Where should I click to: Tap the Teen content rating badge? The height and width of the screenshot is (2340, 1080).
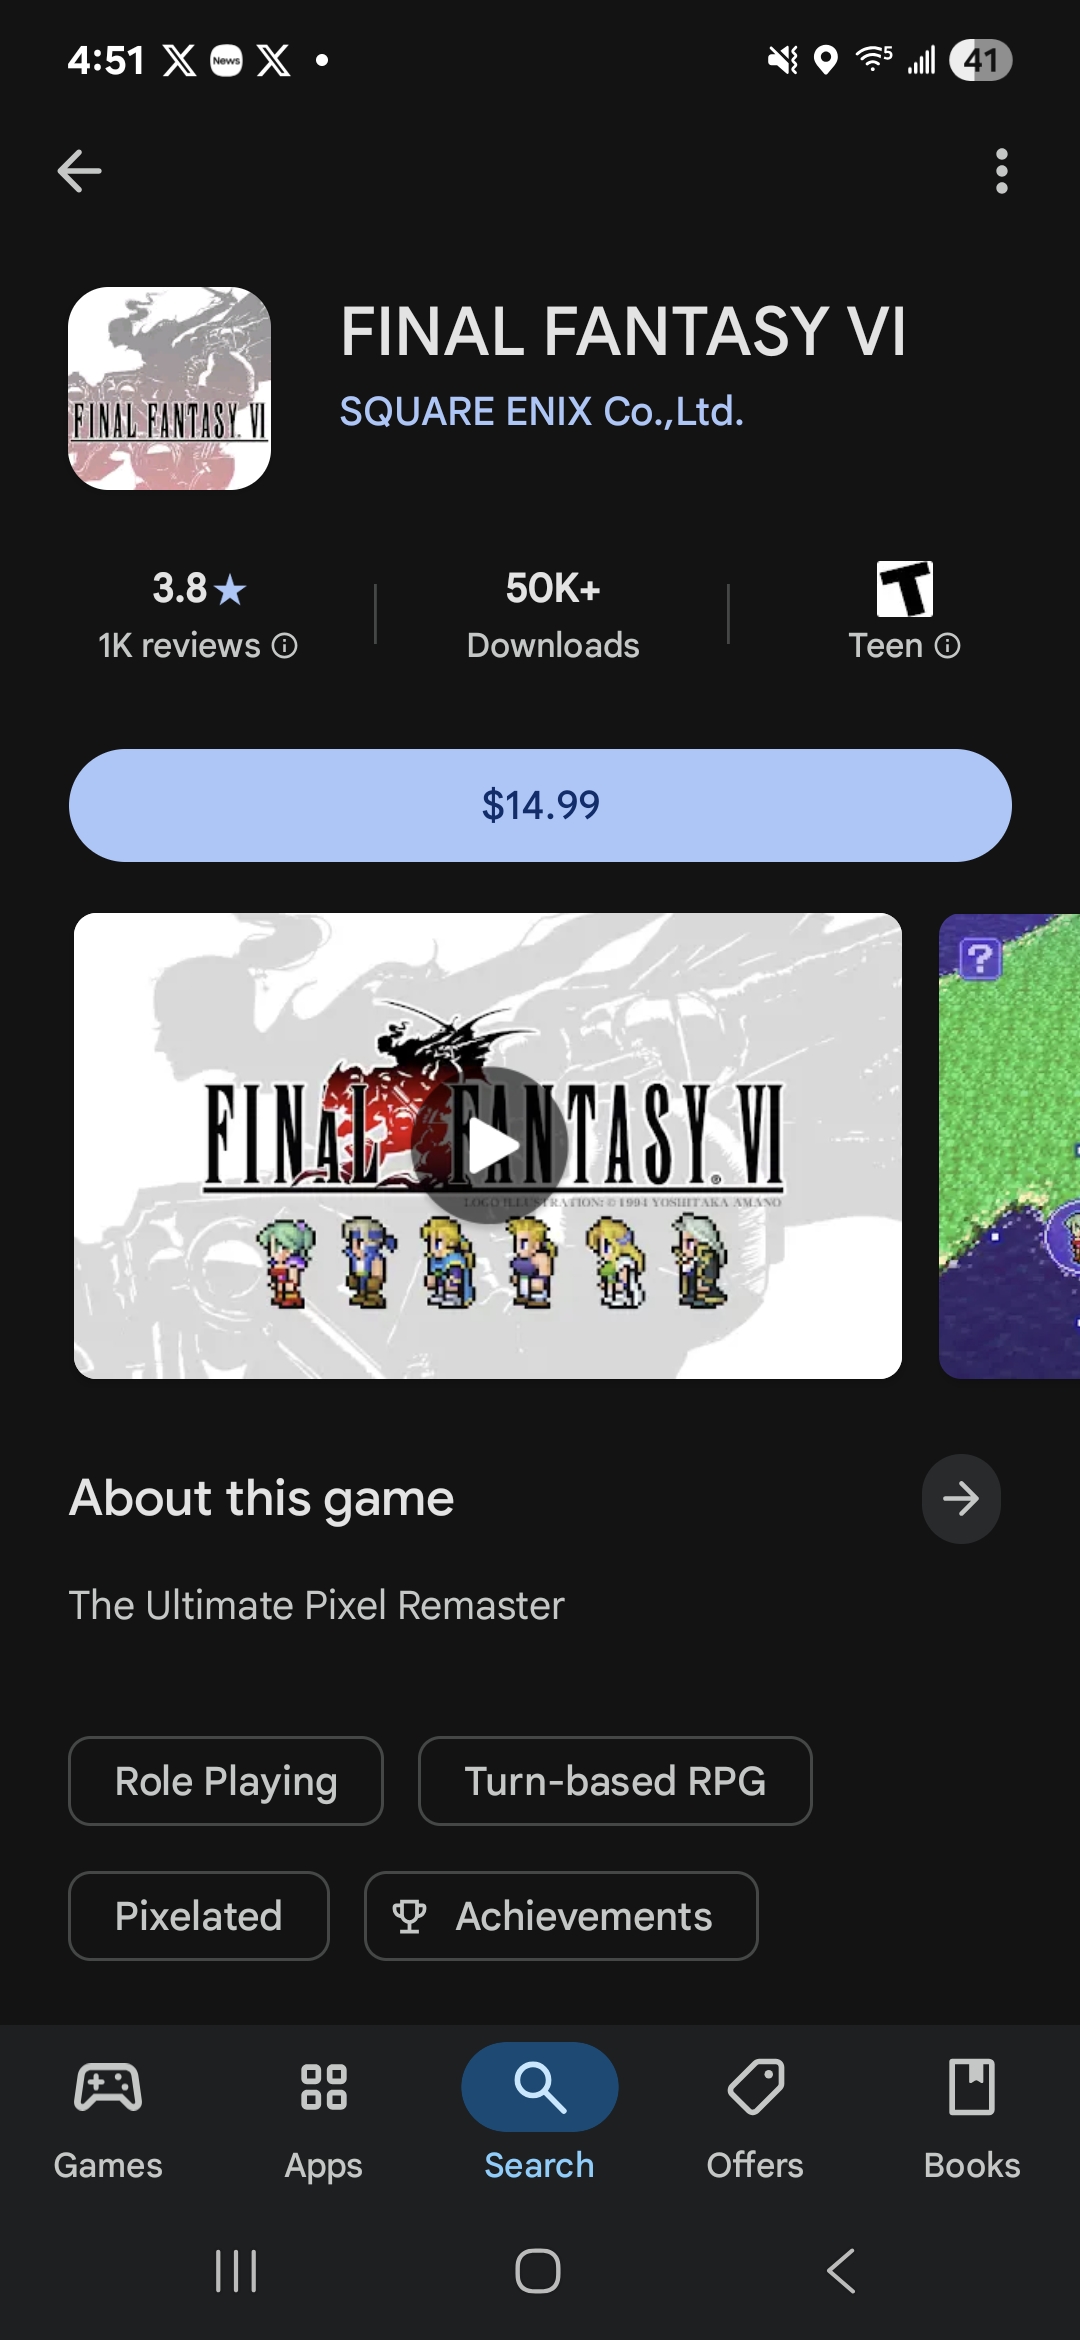905,589
